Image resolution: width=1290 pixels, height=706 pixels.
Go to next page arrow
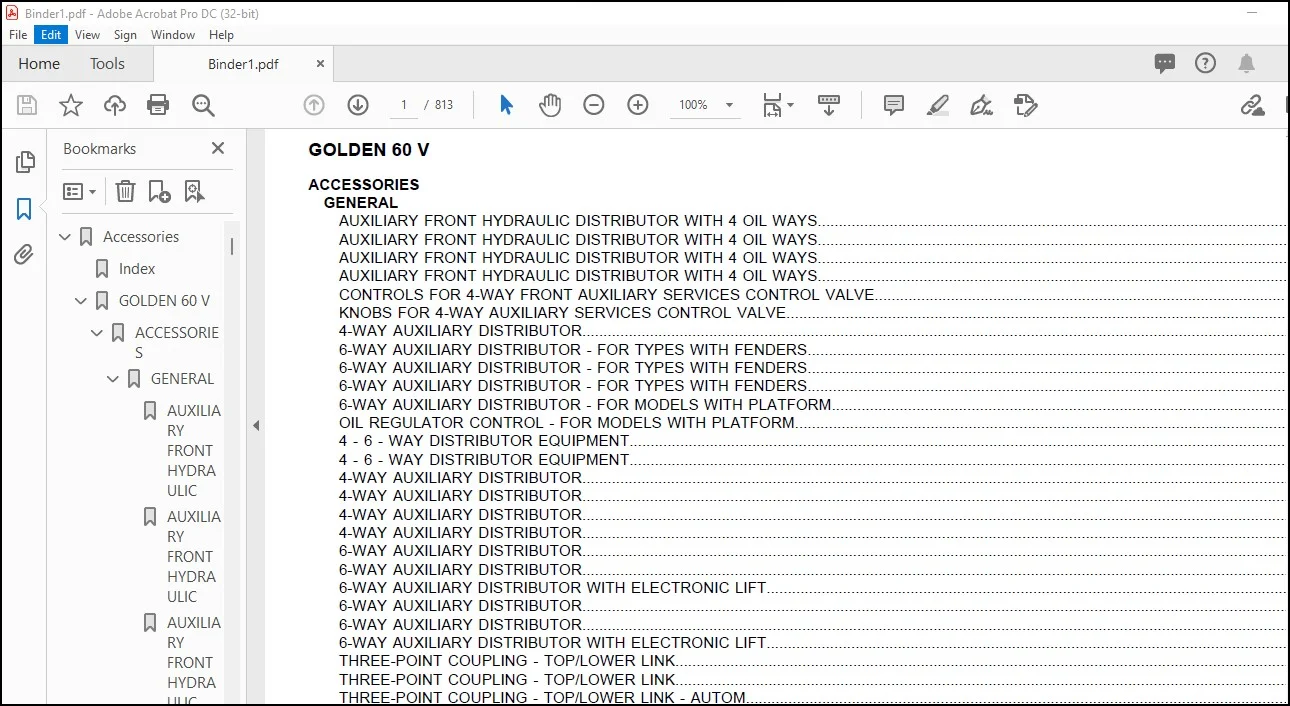coord(358,105)
